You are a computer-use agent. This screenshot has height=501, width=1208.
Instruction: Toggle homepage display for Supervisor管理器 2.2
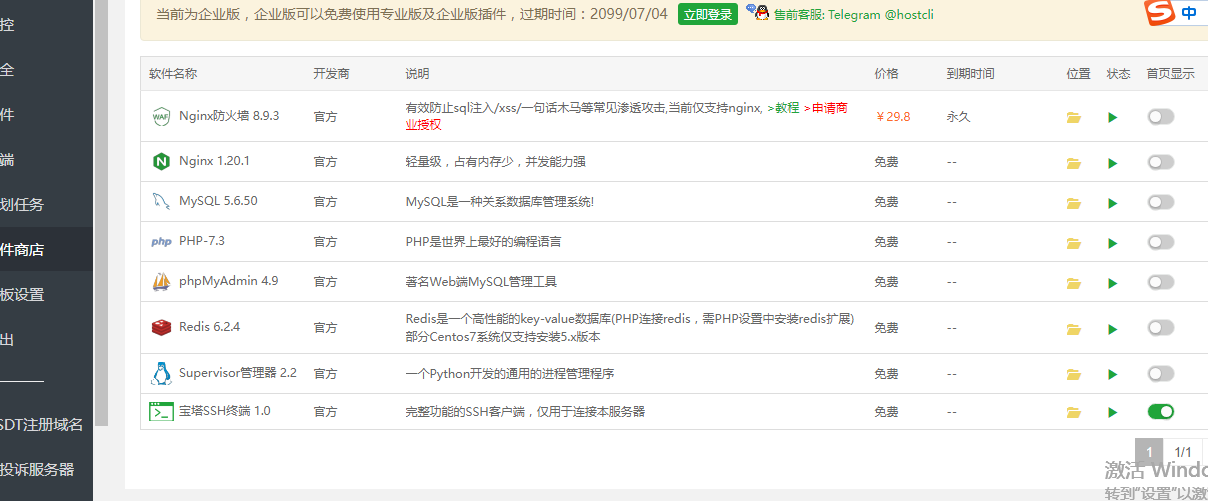[x=1160, y=374]
